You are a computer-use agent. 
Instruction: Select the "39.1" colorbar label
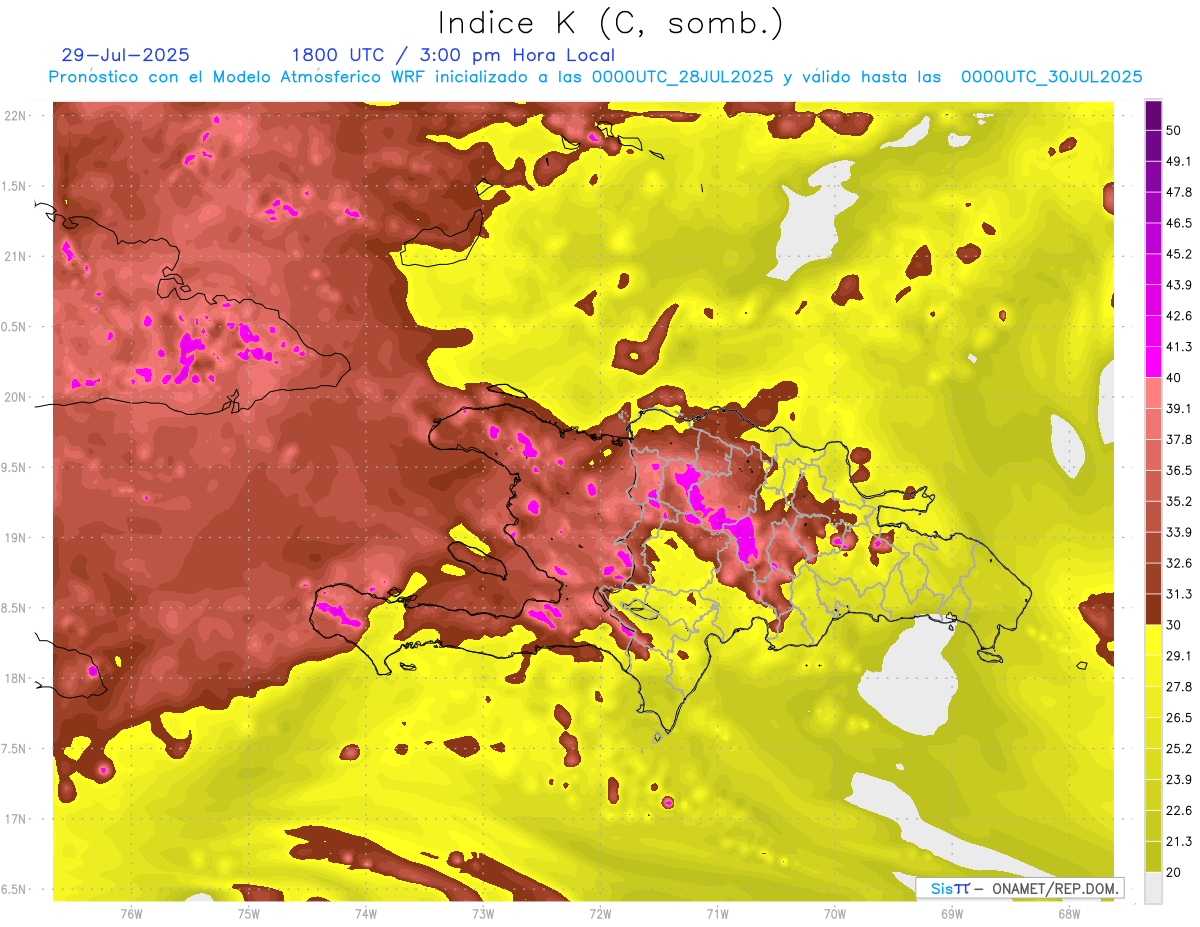1179,408
